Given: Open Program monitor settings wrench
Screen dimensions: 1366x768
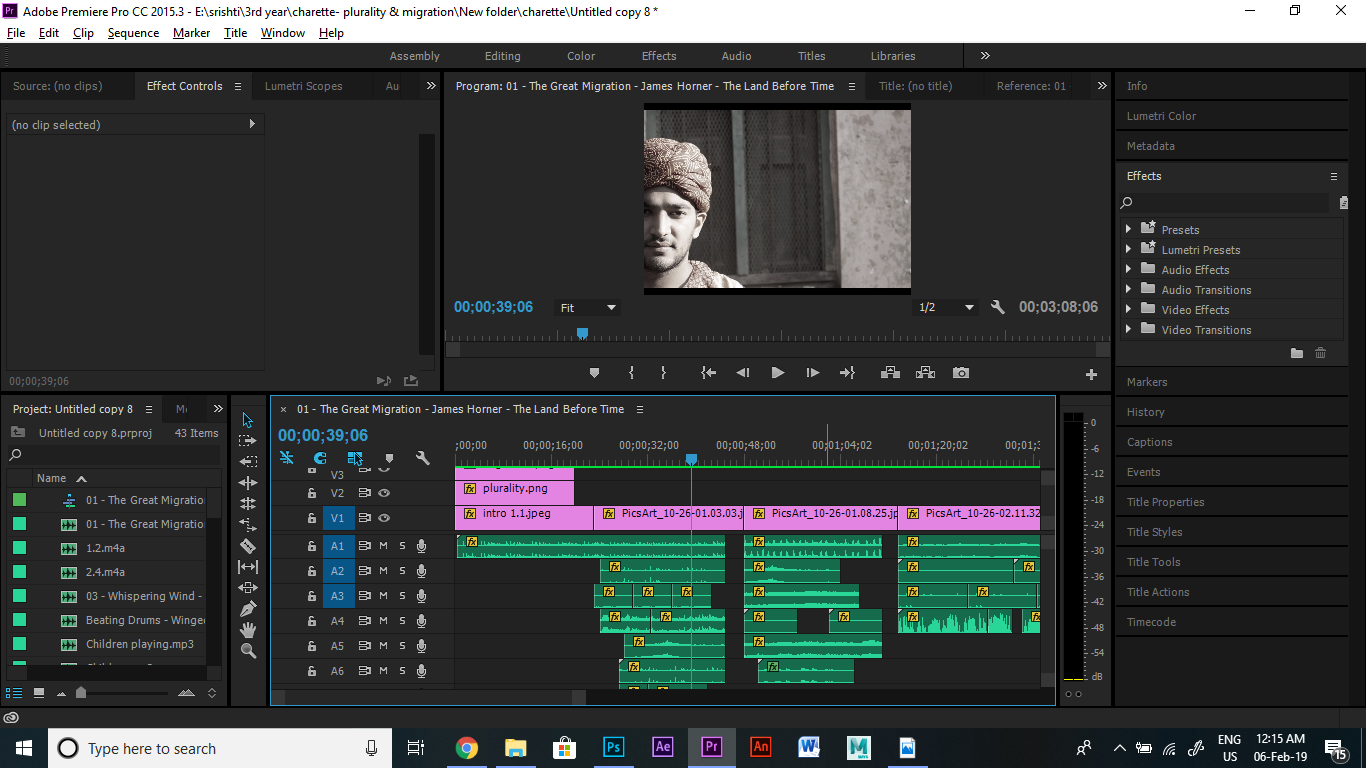Looking at the screenshot, I should 997,307.
